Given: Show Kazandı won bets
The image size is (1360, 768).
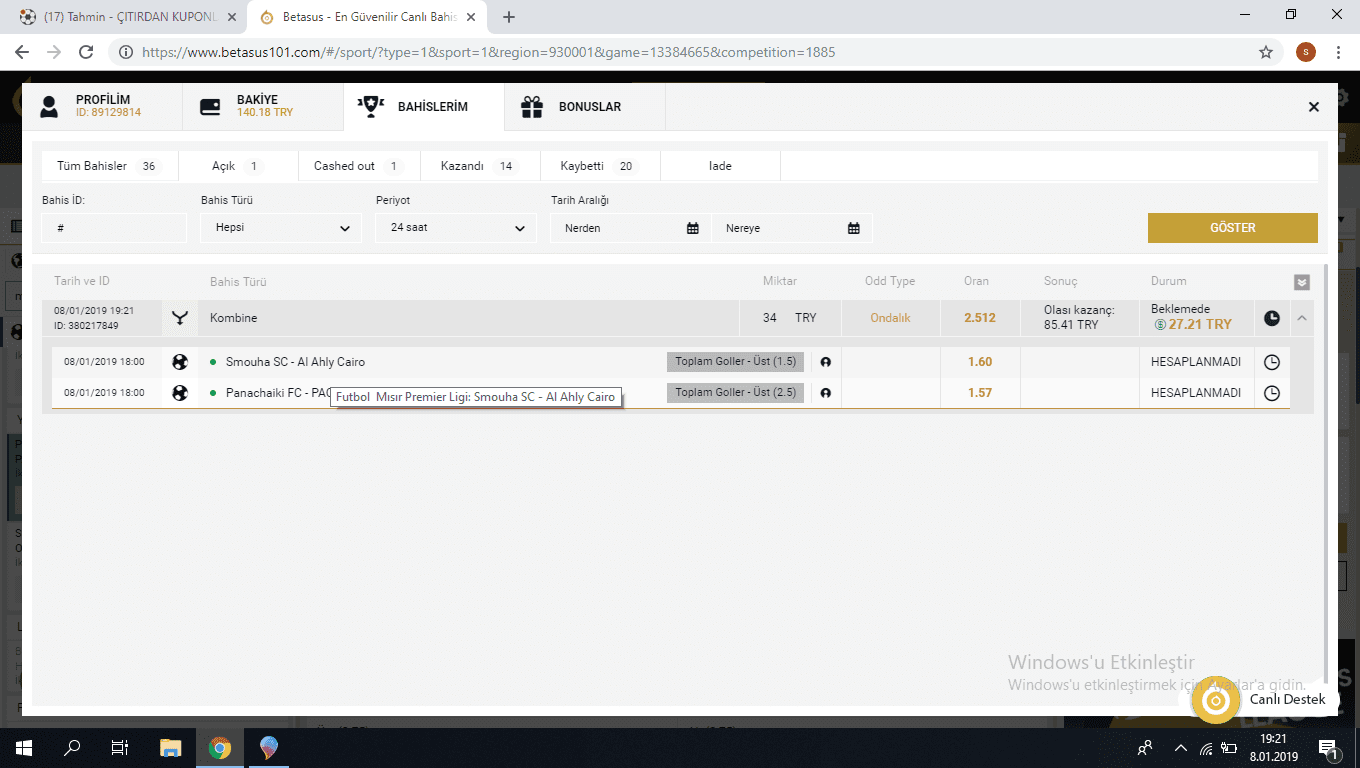Looking at the screenshot, I should point(480,166).
